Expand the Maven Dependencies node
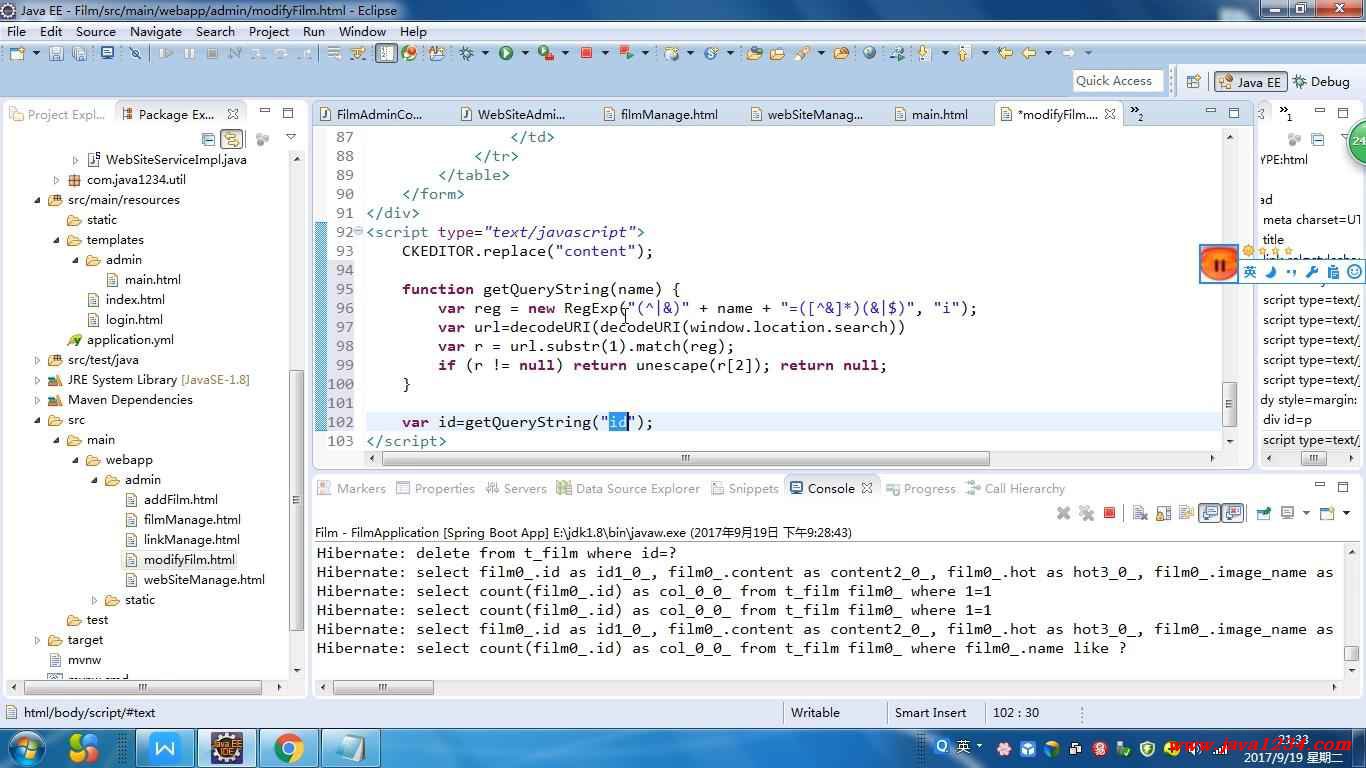Screen dimensions: 1366x768 38,400
